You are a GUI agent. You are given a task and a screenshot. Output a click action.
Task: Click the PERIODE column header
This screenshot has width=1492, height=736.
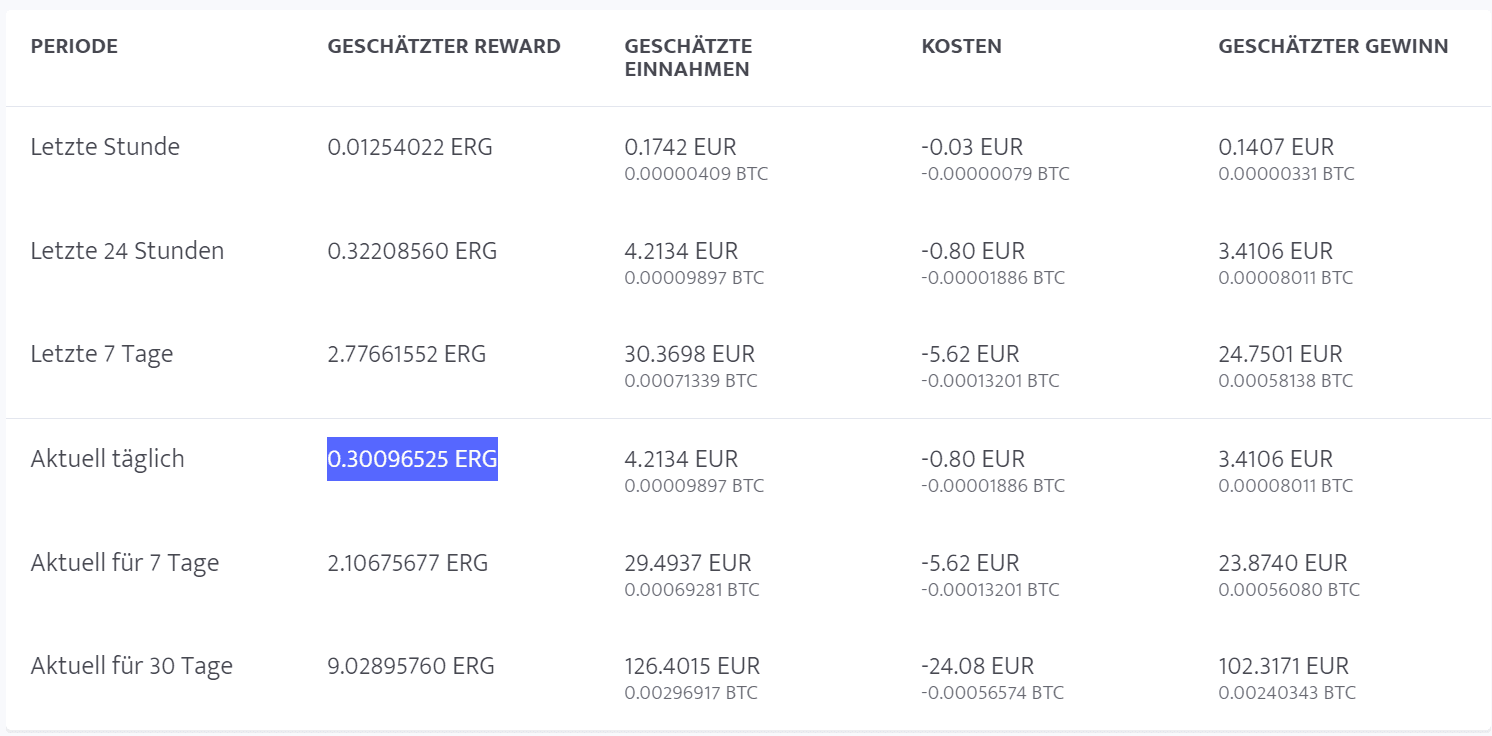(x=74, y=46)
